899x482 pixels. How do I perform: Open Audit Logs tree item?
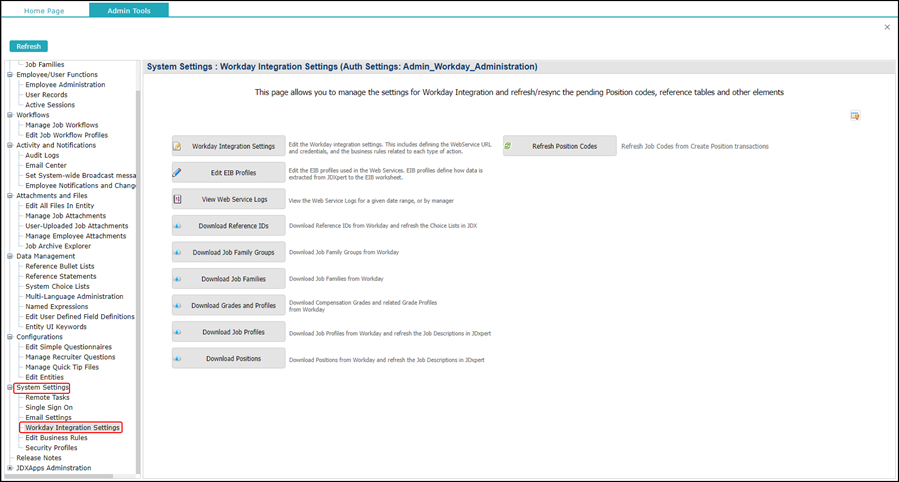point(42,155)
